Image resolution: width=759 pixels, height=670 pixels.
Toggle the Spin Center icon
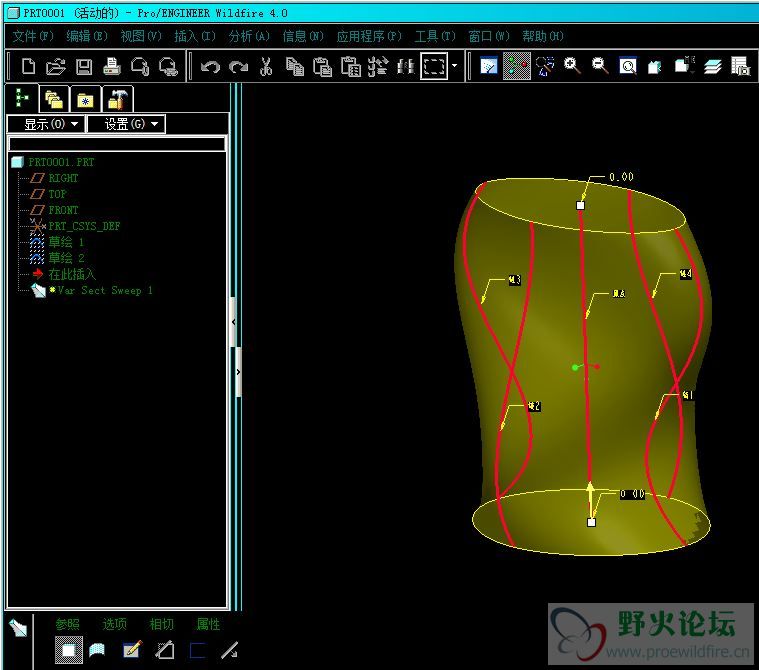(516, 66)
